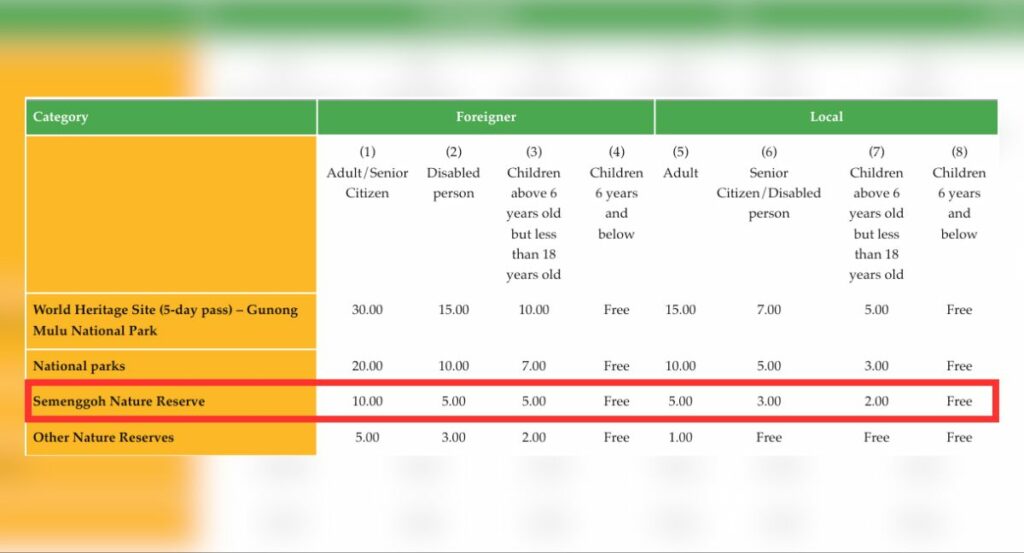Select Free under column (4), Other Nature Reserves row
This screenshot has height=553, width=1024.
[x=616, y=437]
